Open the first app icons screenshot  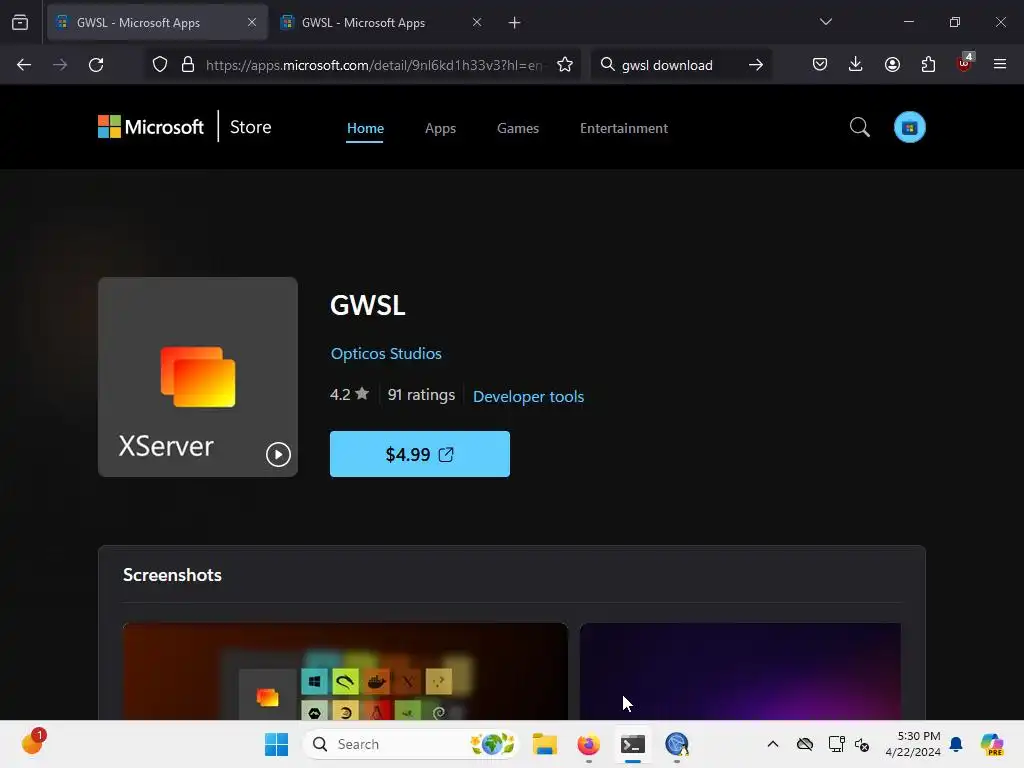(x=345, y=671)
